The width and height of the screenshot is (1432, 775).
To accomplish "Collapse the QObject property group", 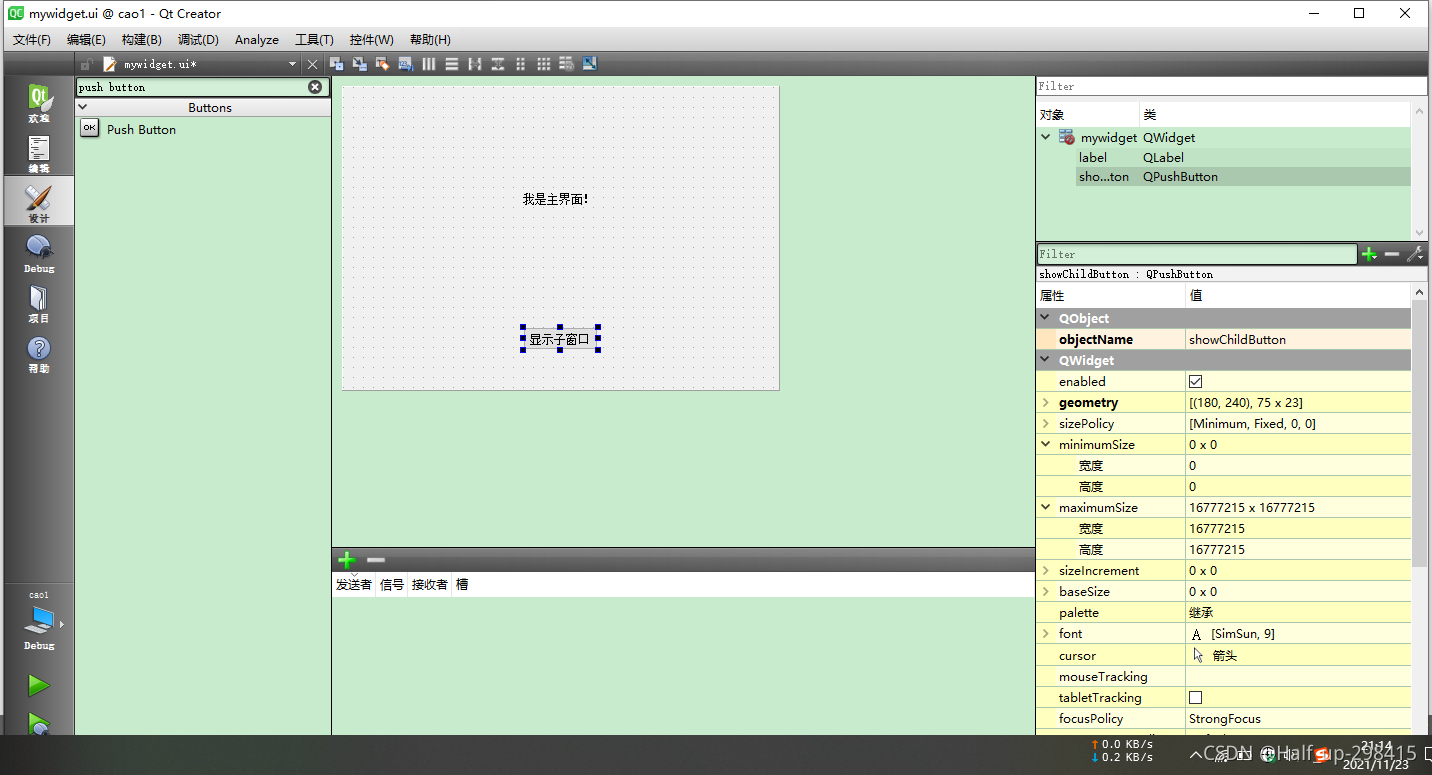I will coord(1046,318).
